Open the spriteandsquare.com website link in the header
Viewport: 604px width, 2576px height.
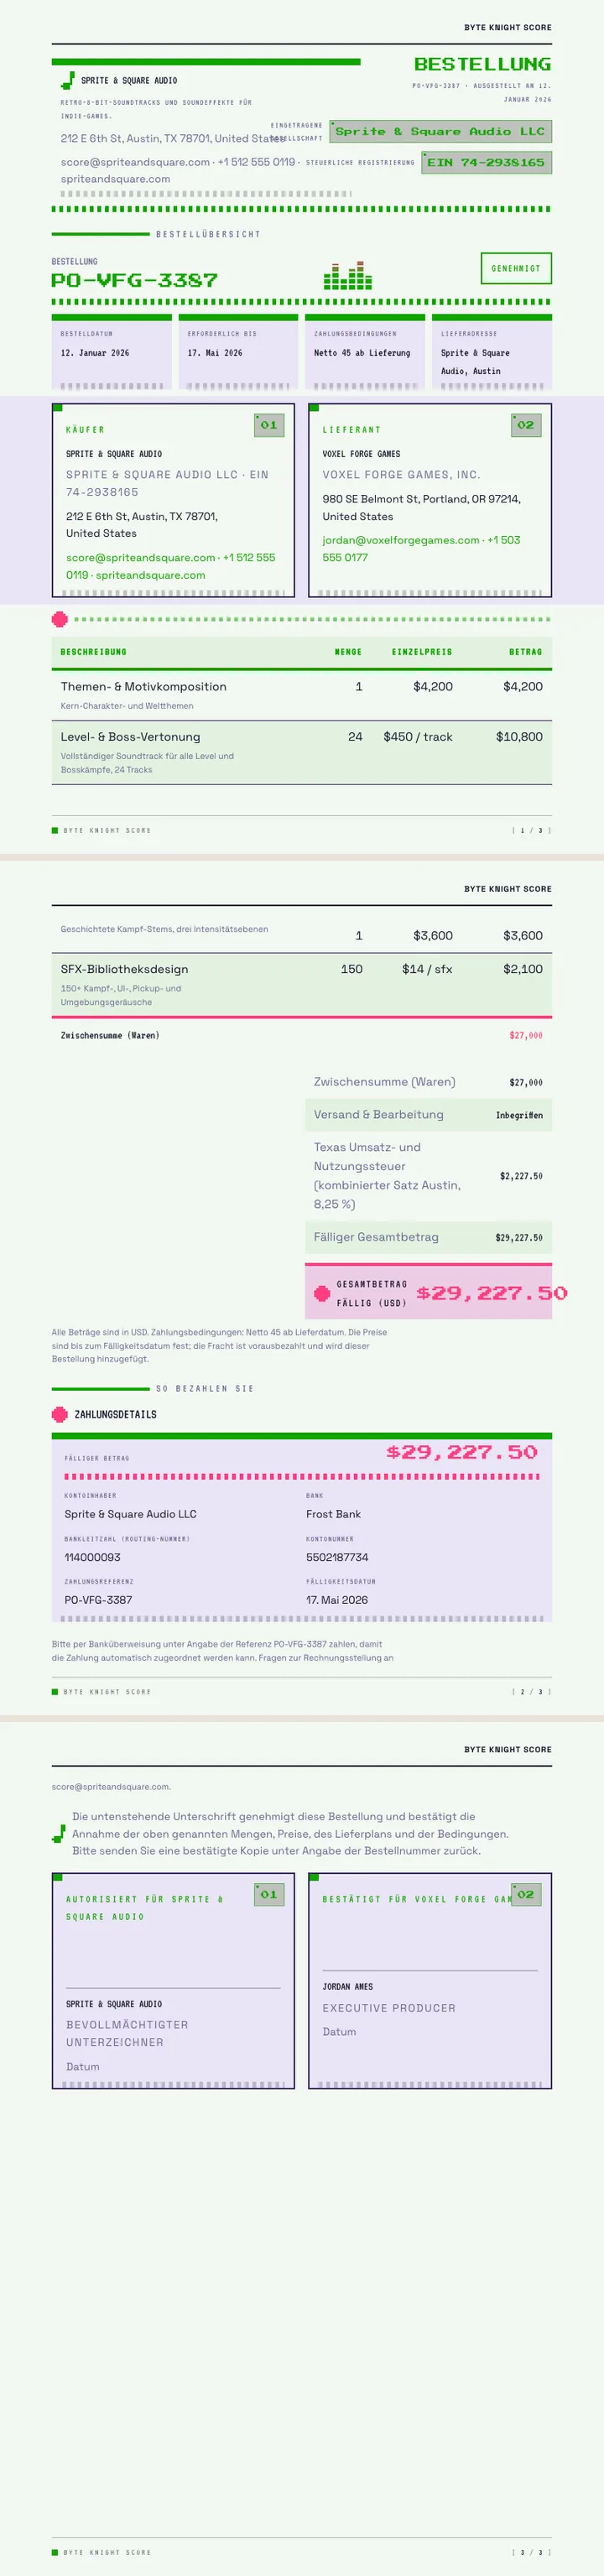click(x=115, y=179)
